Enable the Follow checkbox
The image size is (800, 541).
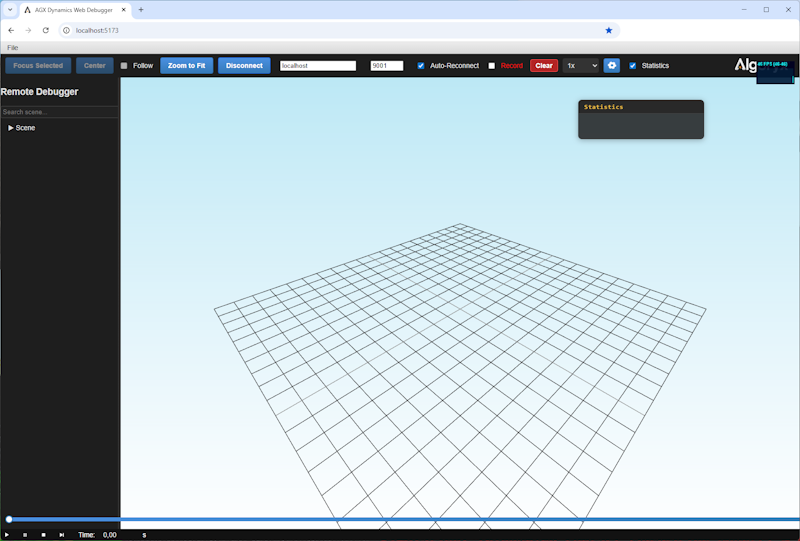click(x=124, y=66)
